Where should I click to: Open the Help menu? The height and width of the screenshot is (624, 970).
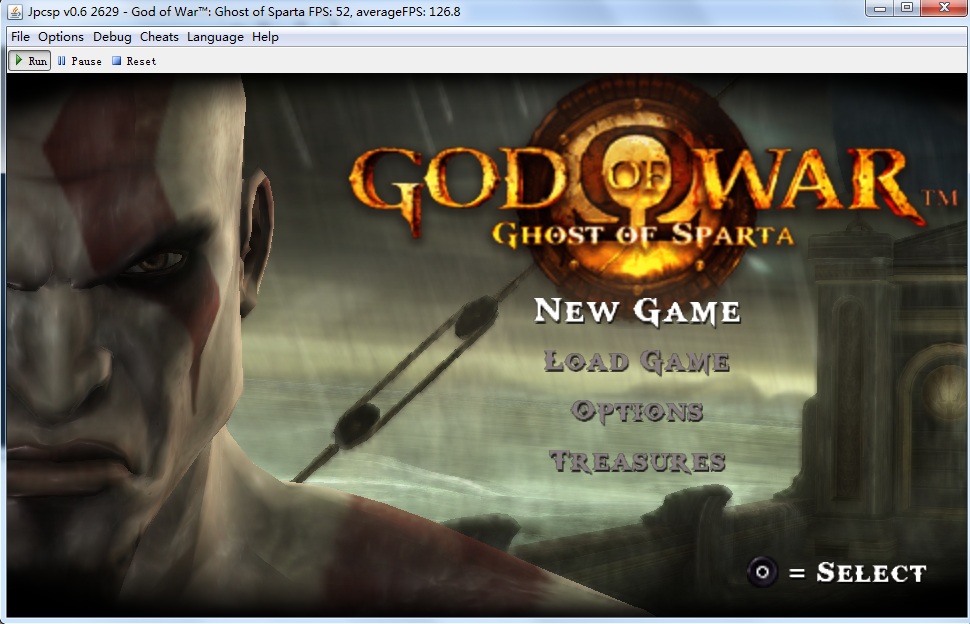point(265,37)
